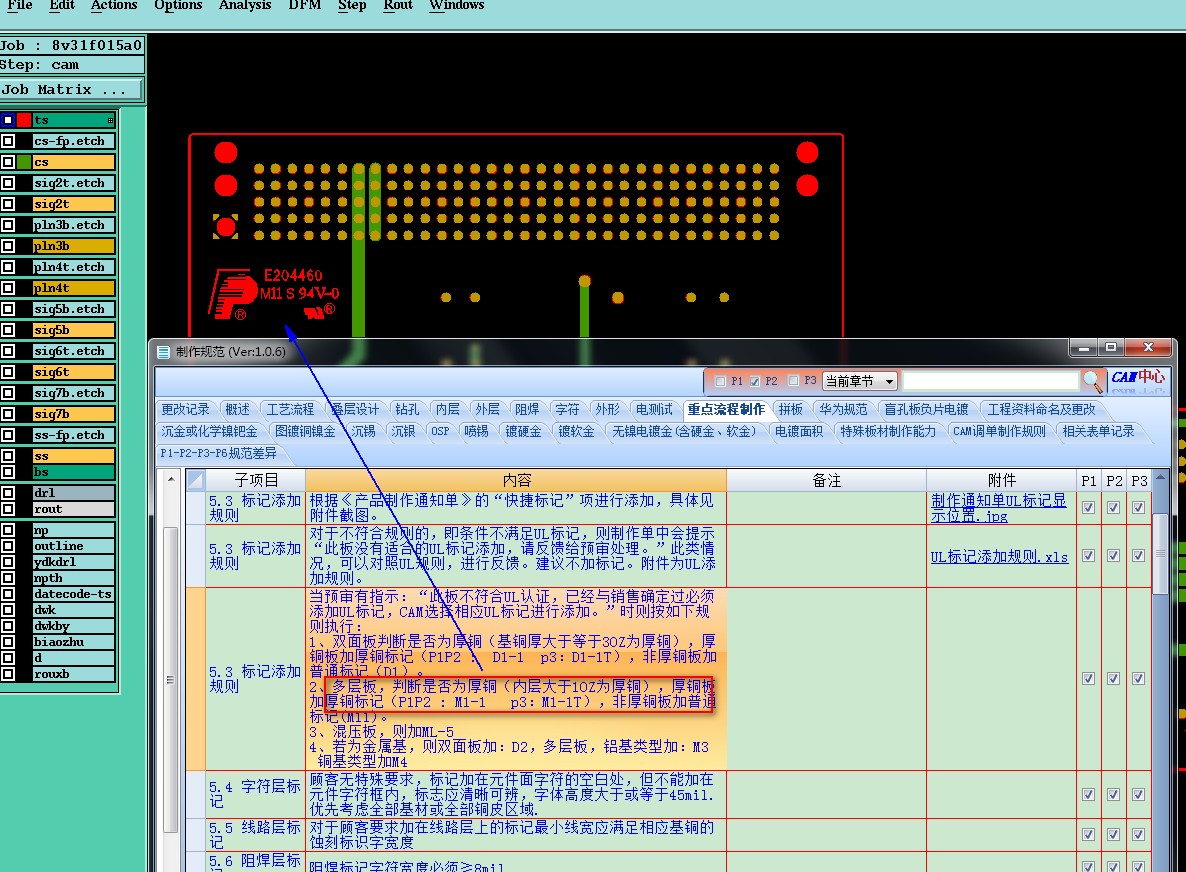The width and height of the screenshot is (1186, 872).
Task: Click the 制作规范 window title icon
Action: click(x=163, y=352)
